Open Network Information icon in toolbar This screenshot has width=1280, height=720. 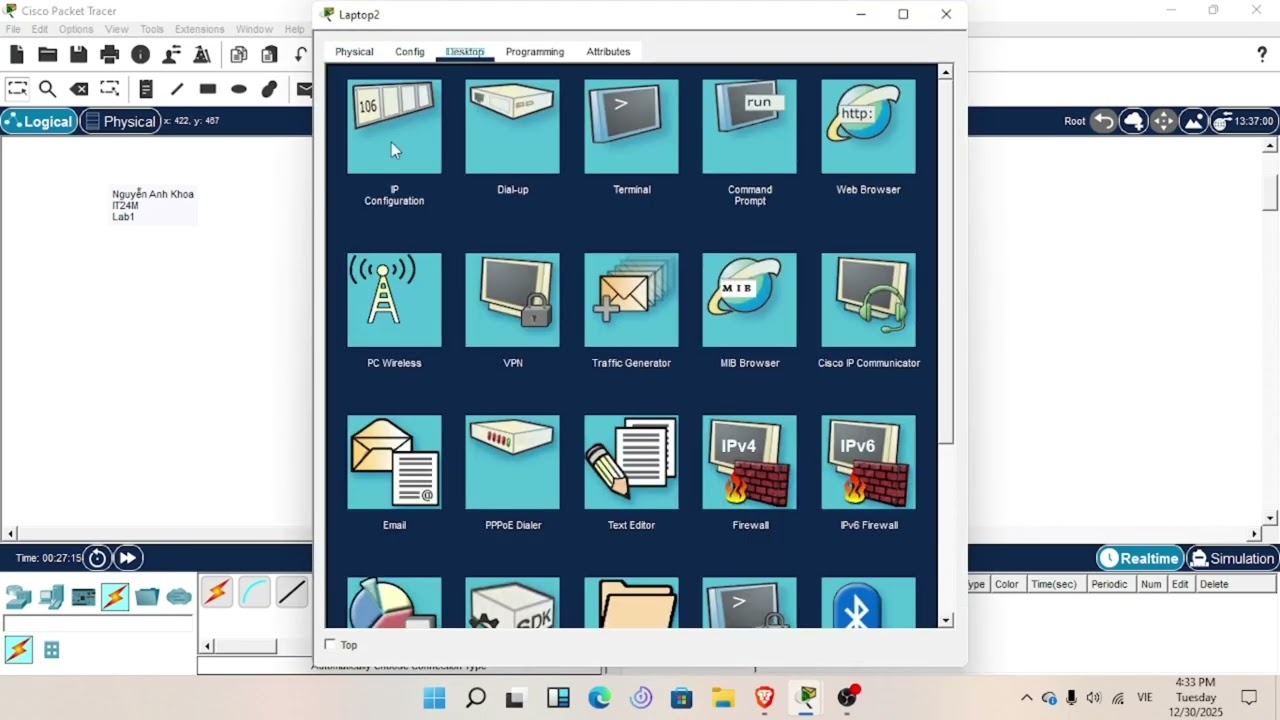point(140,55)
